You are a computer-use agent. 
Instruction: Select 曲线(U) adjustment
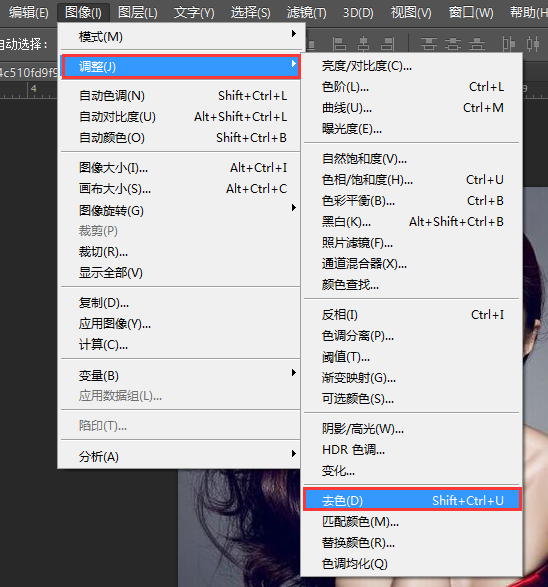pyautogui.click(x=412, y=108)
